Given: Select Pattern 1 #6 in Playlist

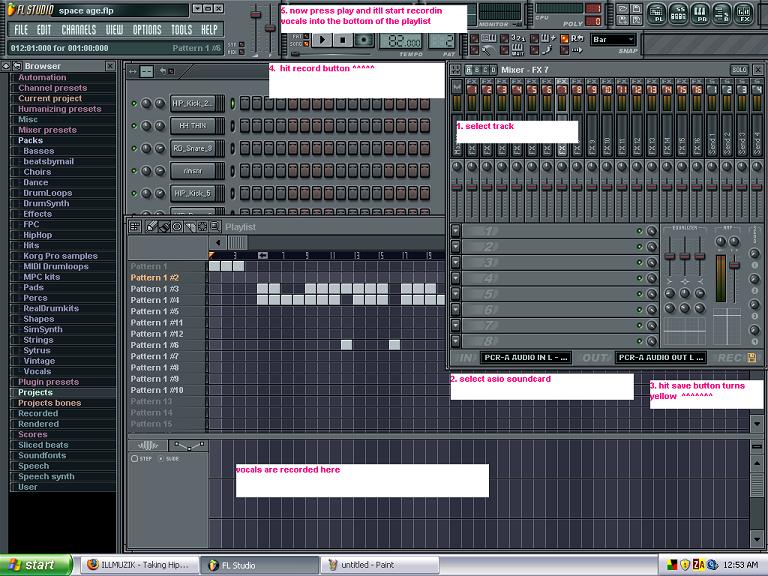Looking at the screenshot, I should coord(154,345).
